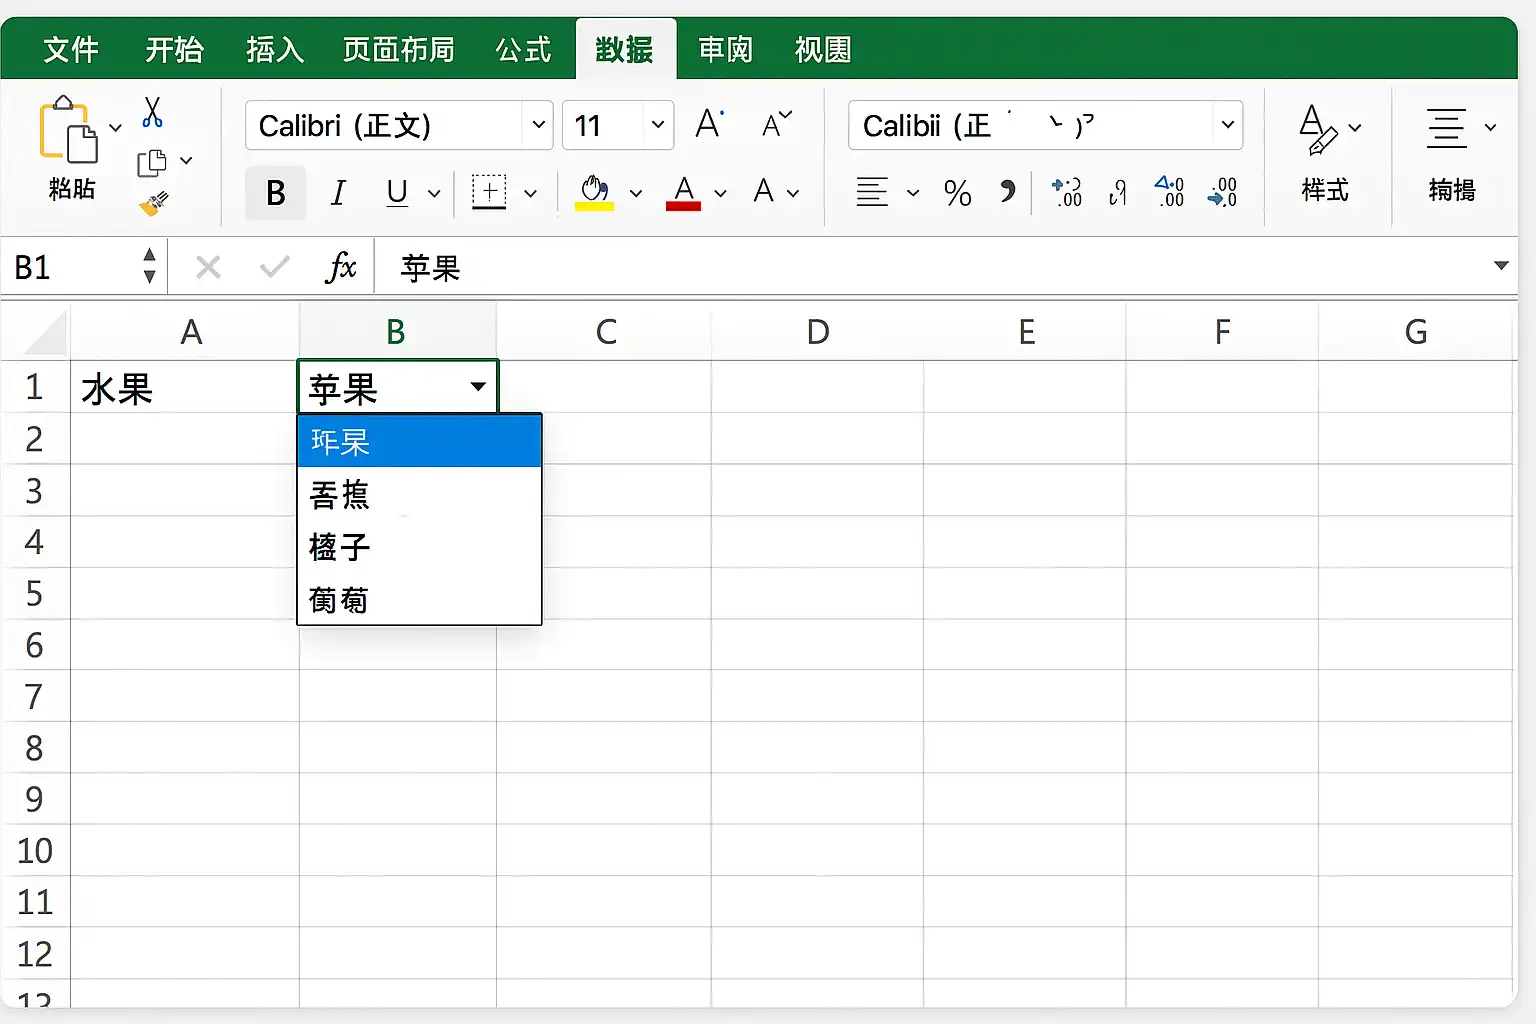Click the paste clipboard icon
Image resolution: width=1536 pixels, height=1024 pixels.
pyautogui.click(x=68, y=131)
